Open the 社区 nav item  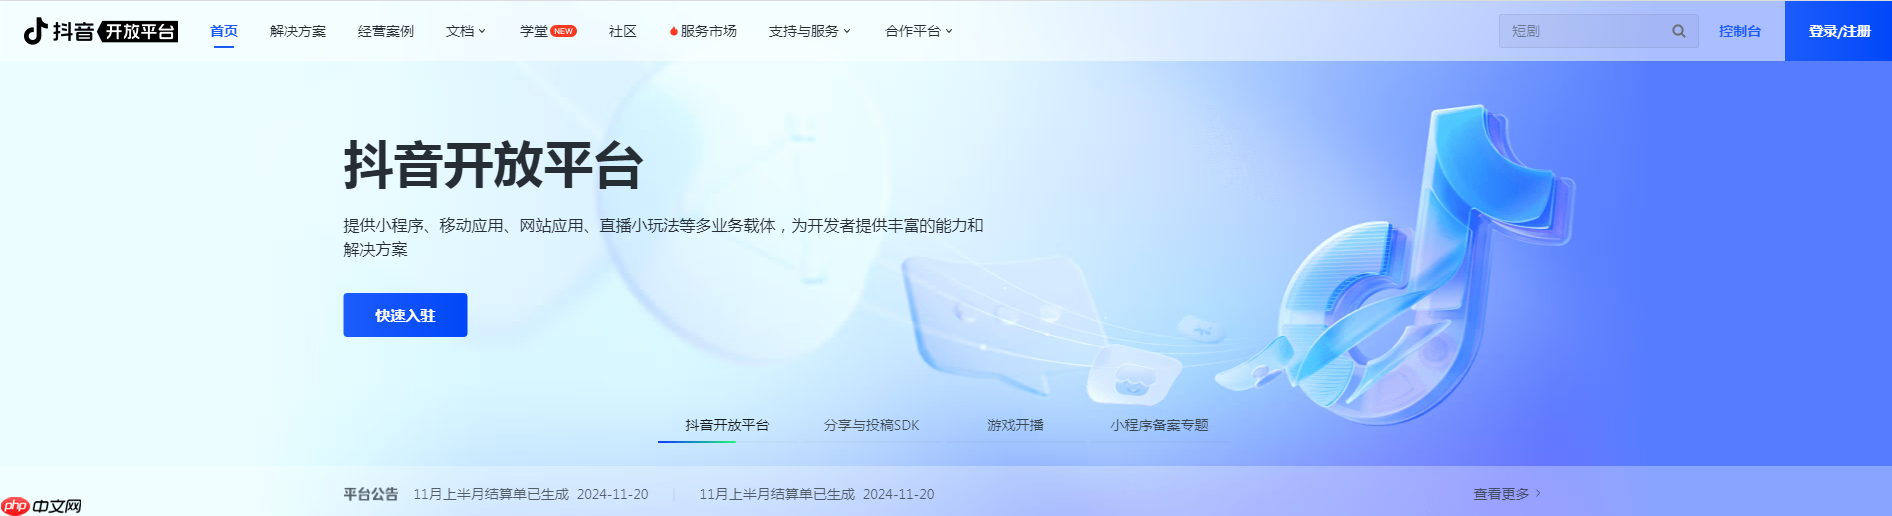623,31
